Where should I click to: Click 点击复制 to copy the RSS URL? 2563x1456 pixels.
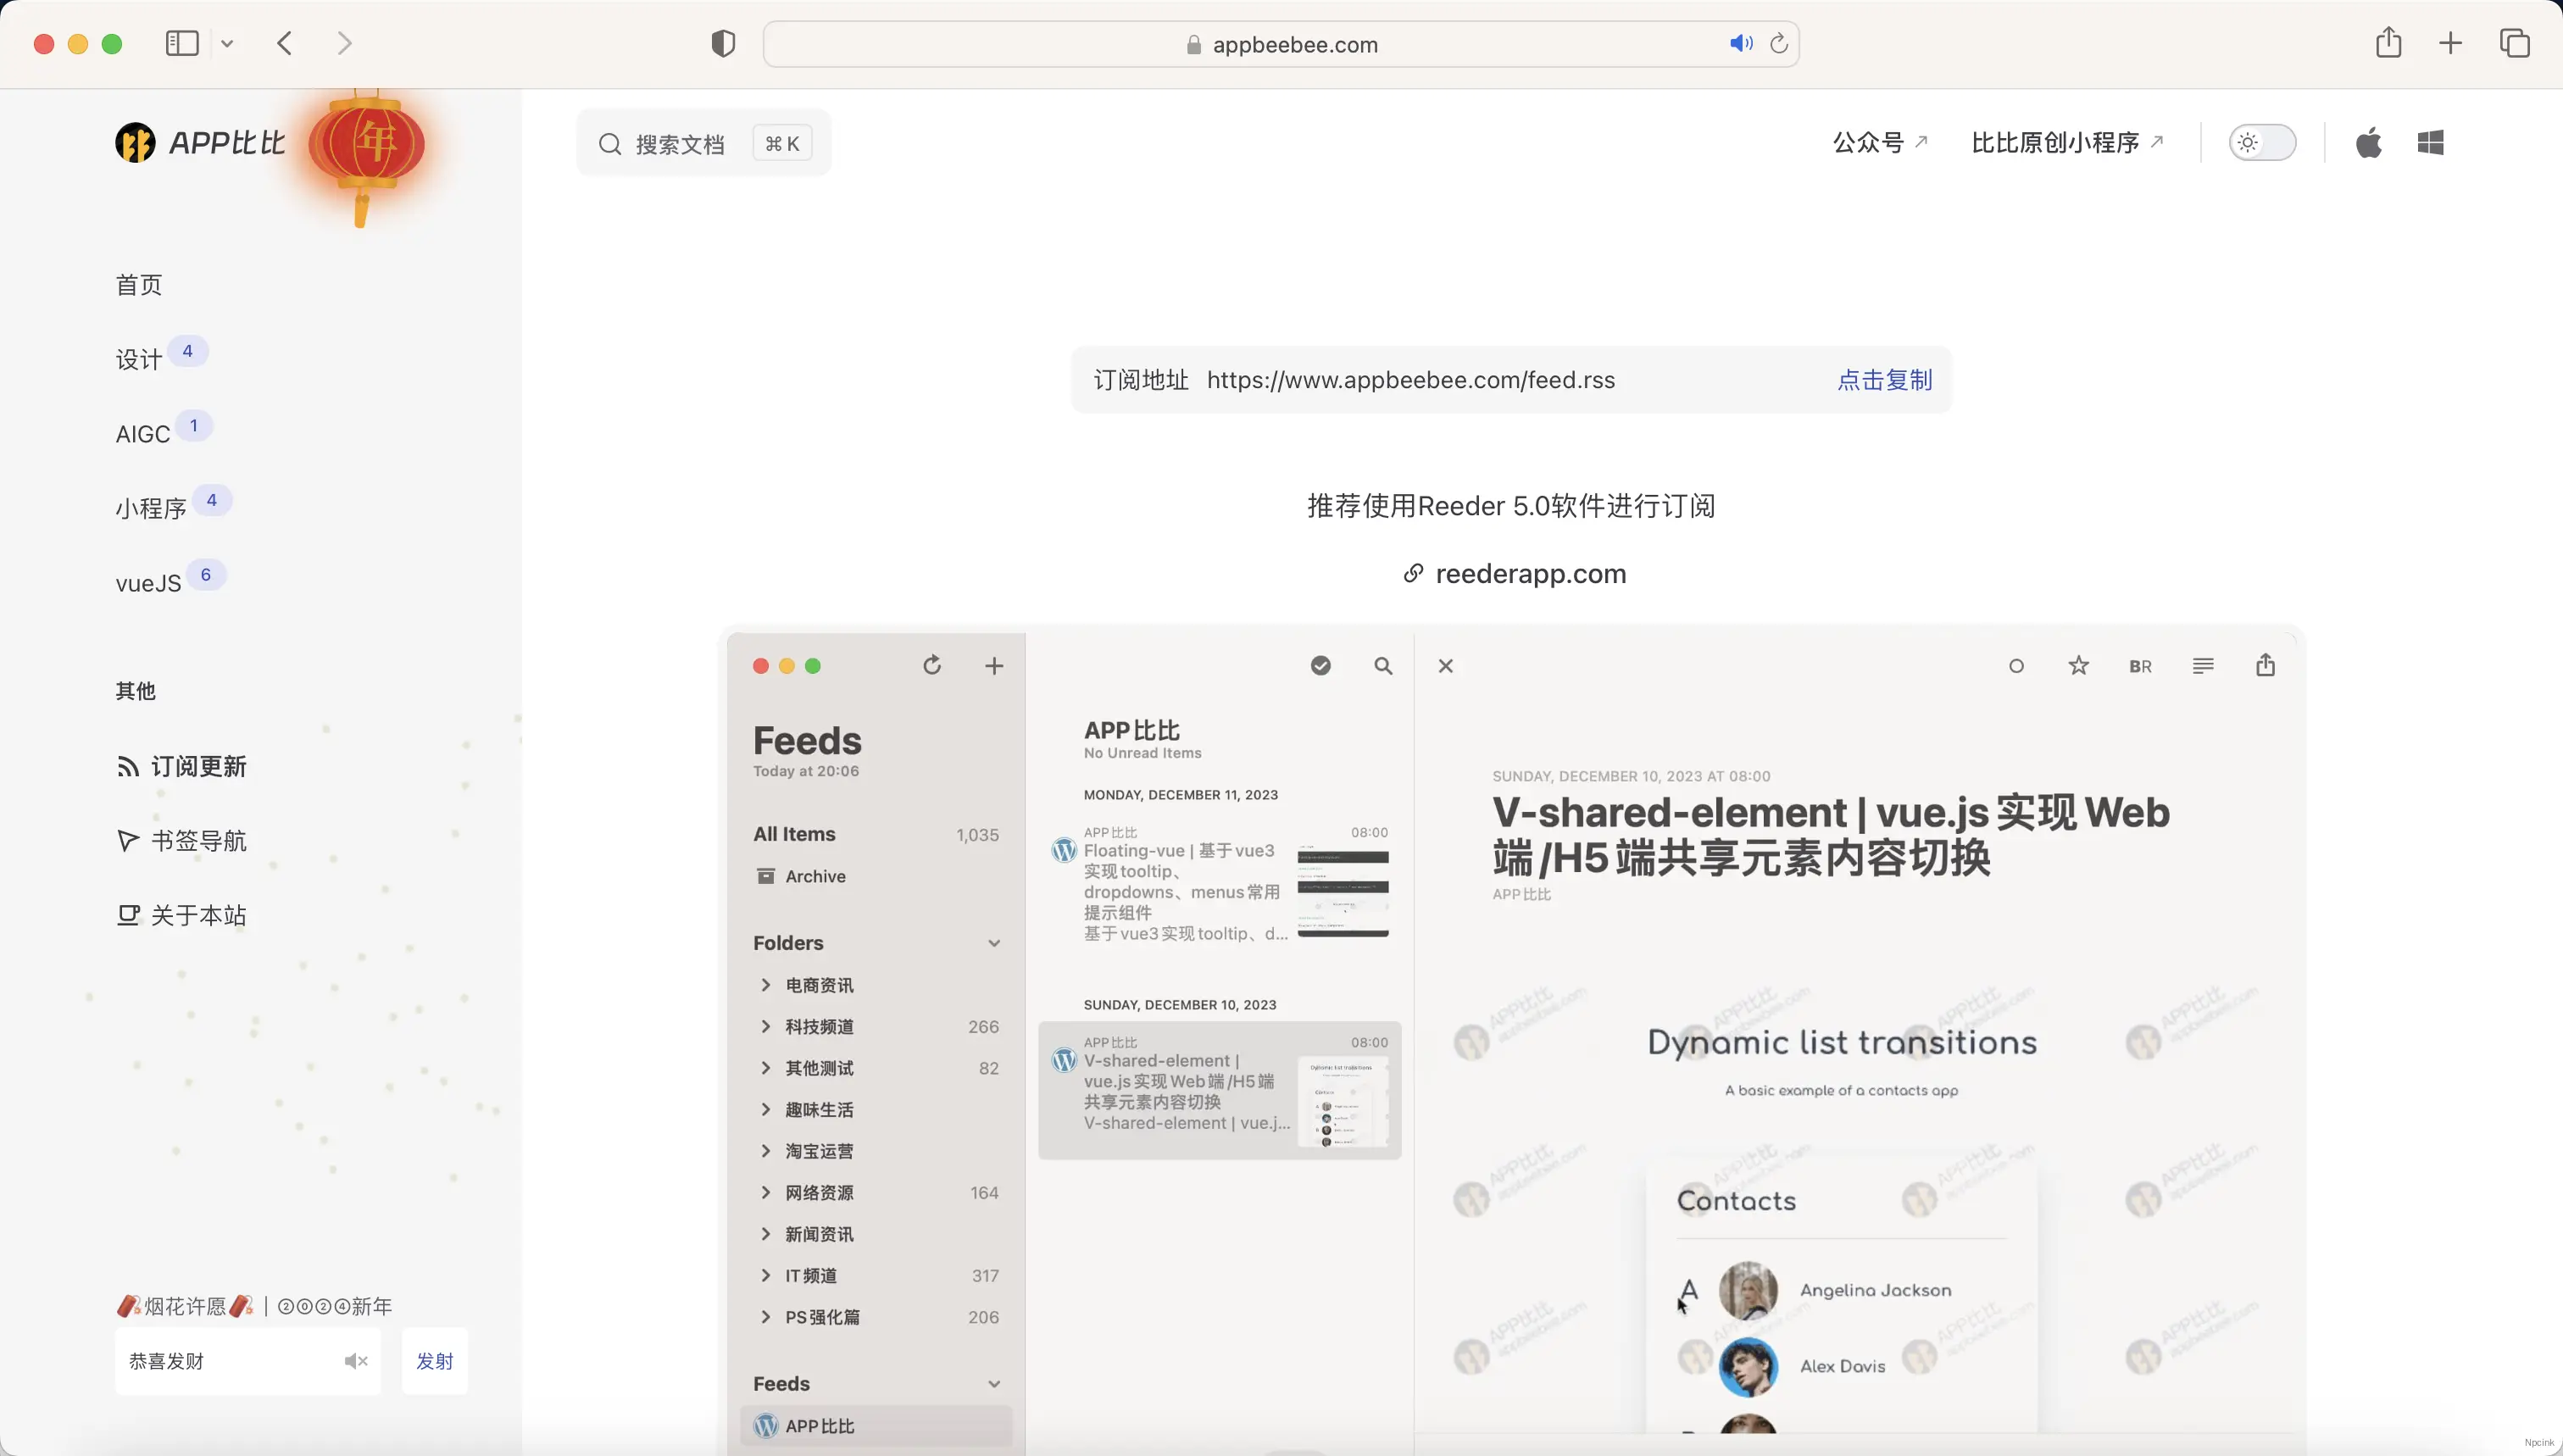(x=1884, y=380)
